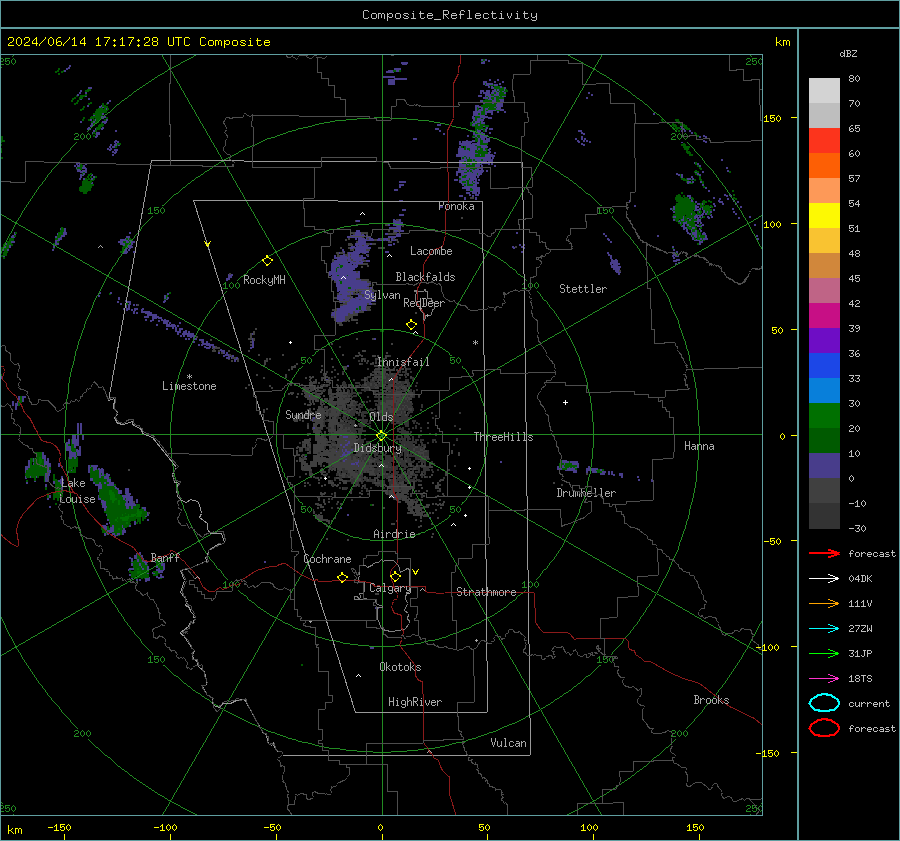This screenshot has width=900, height=841.
Task: Select the magenta 39-42 dBZ swatch
Action: tap(824, 316)
